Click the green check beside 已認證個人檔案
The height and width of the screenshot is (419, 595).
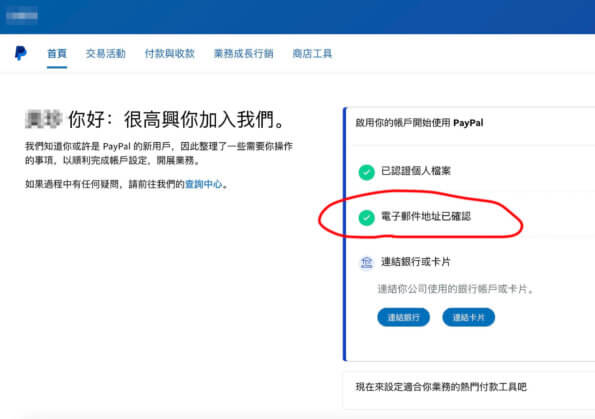pos(366,172)
